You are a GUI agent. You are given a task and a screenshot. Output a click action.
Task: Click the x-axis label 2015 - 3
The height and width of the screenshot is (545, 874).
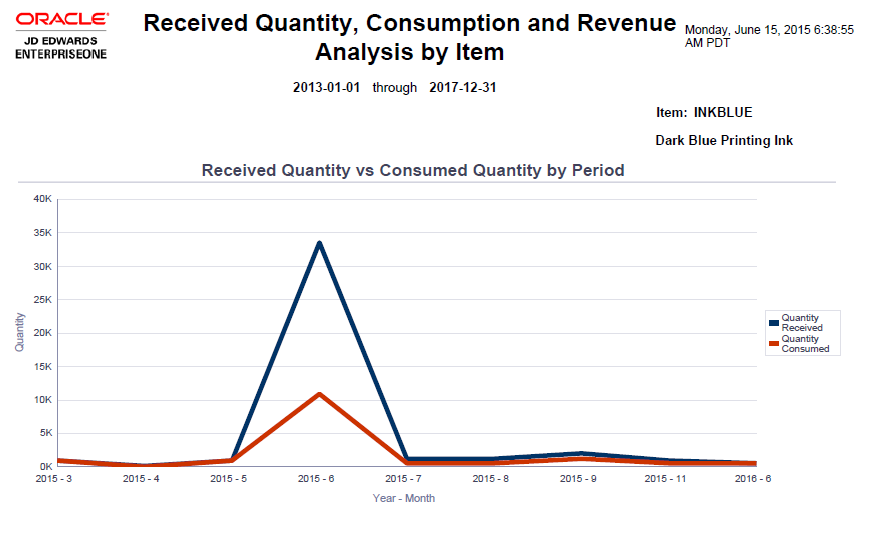point(54,479)
